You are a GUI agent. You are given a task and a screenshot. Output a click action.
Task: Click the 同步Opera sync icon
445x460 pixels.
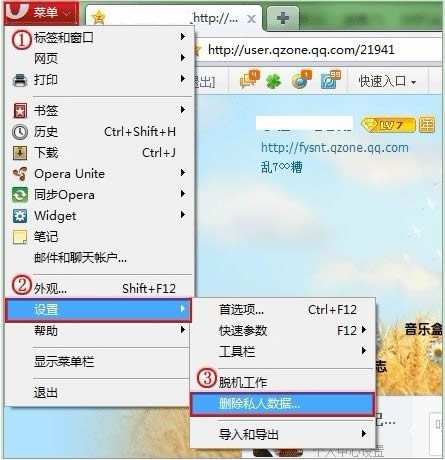pyautogui.click(x=20, y=195)
